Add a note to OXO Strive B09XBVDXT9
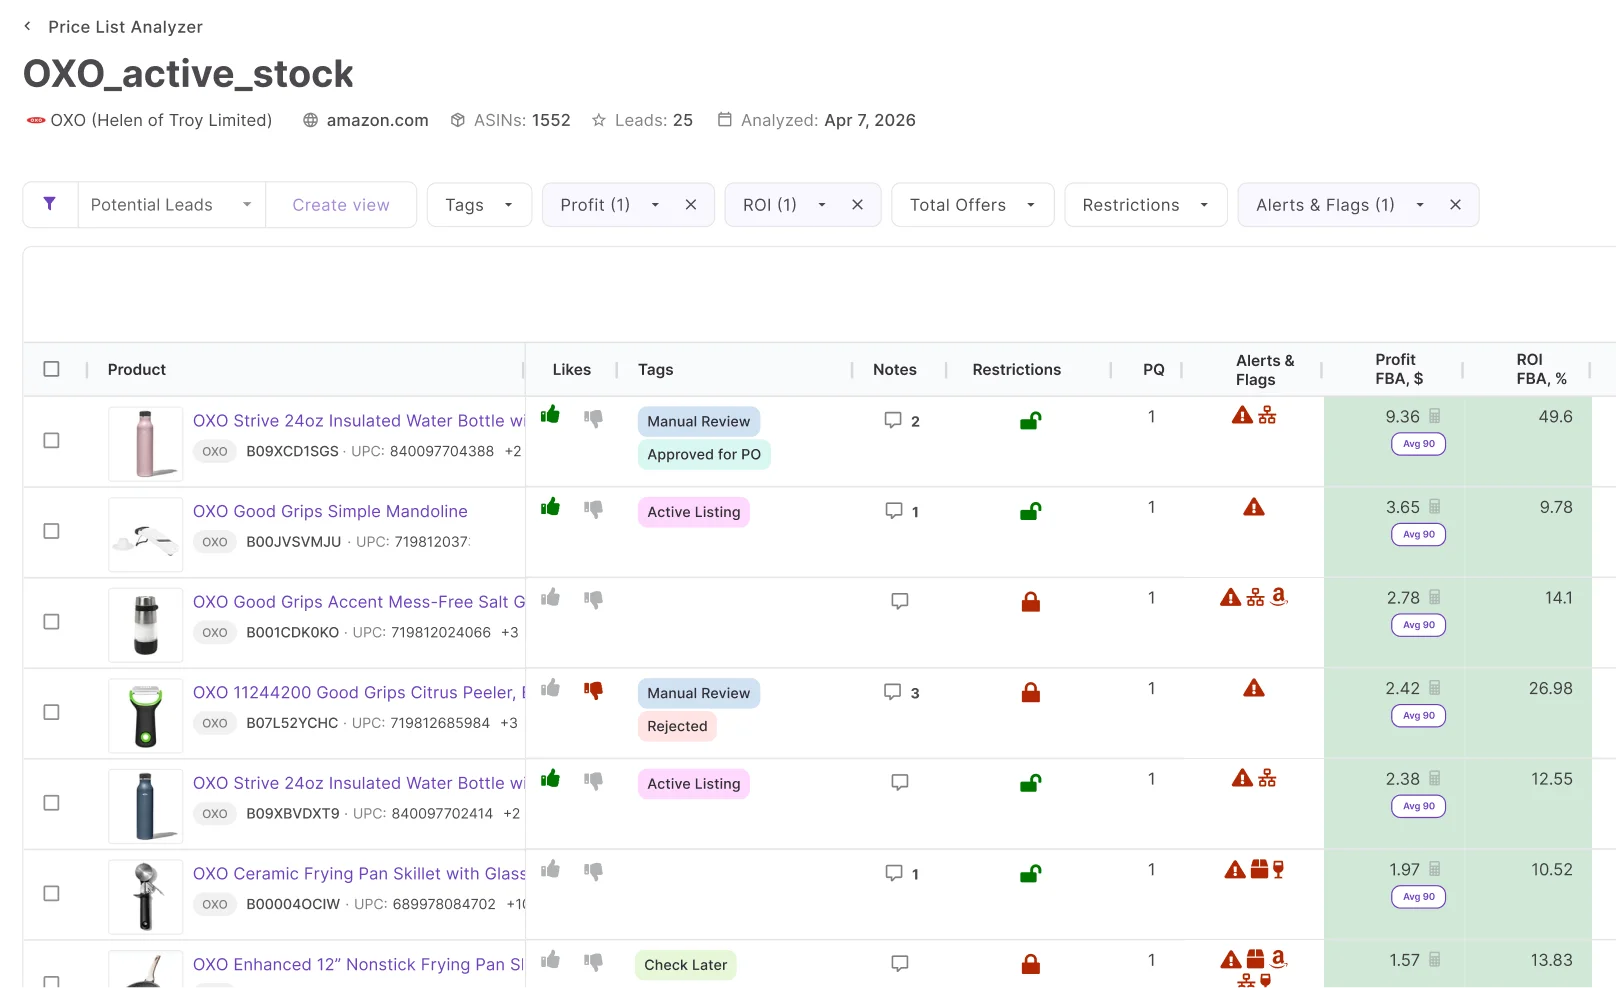This screenshot has width=1616, height=988. (x=900, y=782)
